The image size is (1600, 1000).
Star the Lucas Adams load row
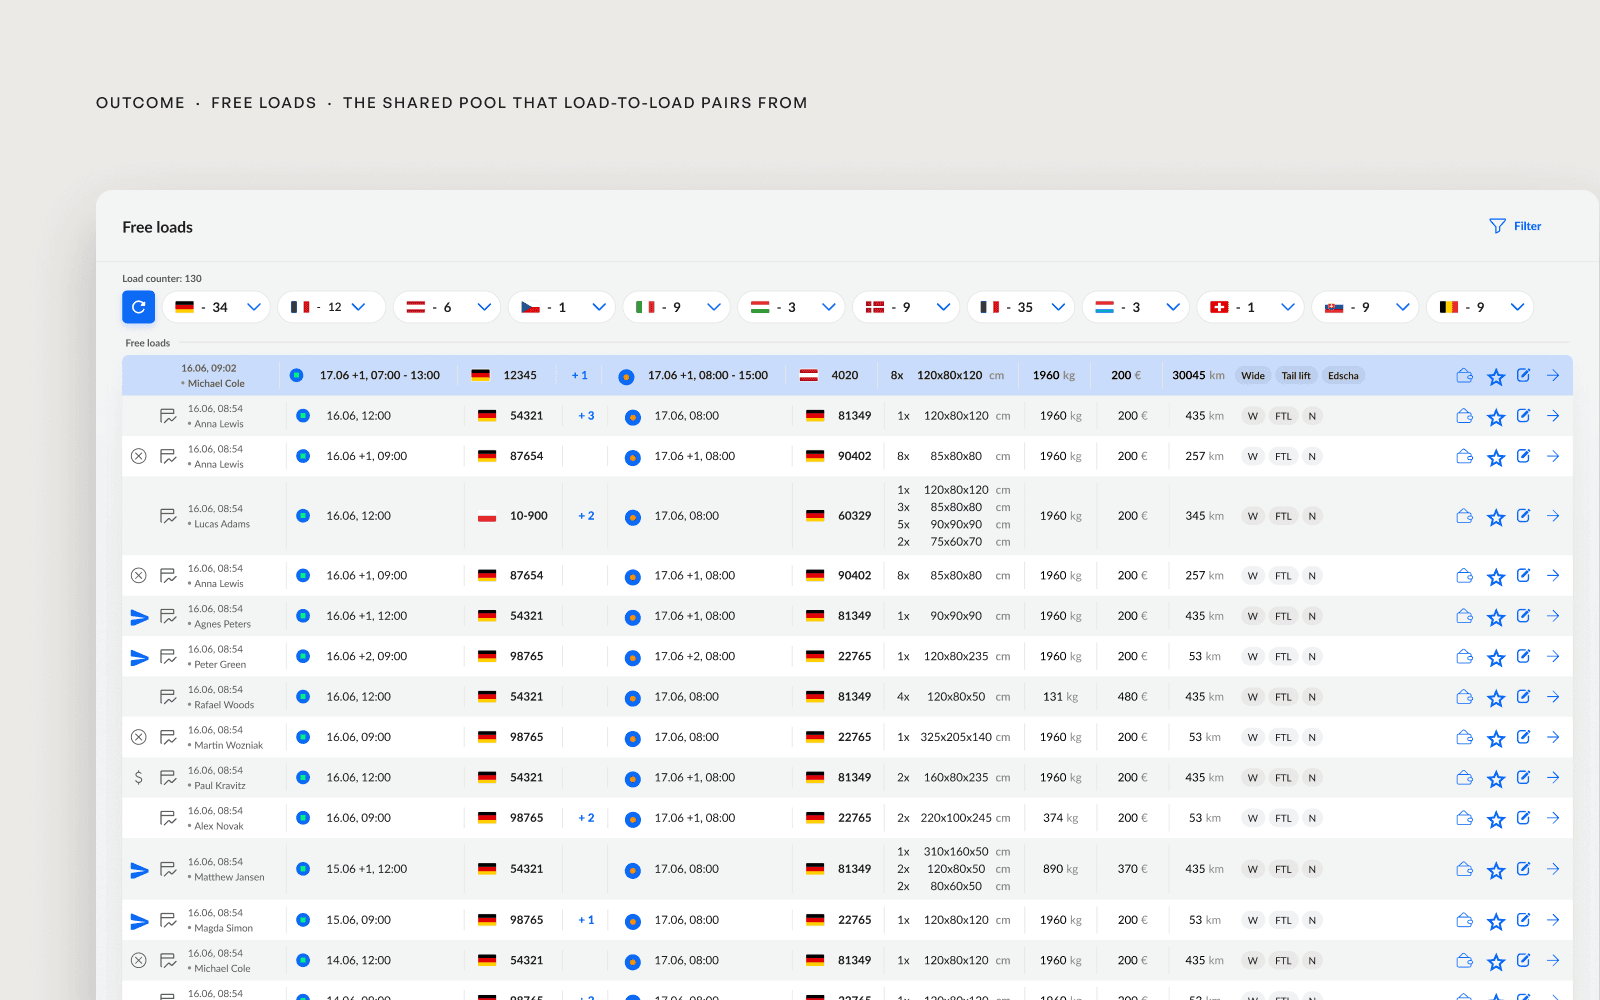tap(1496, 517)
